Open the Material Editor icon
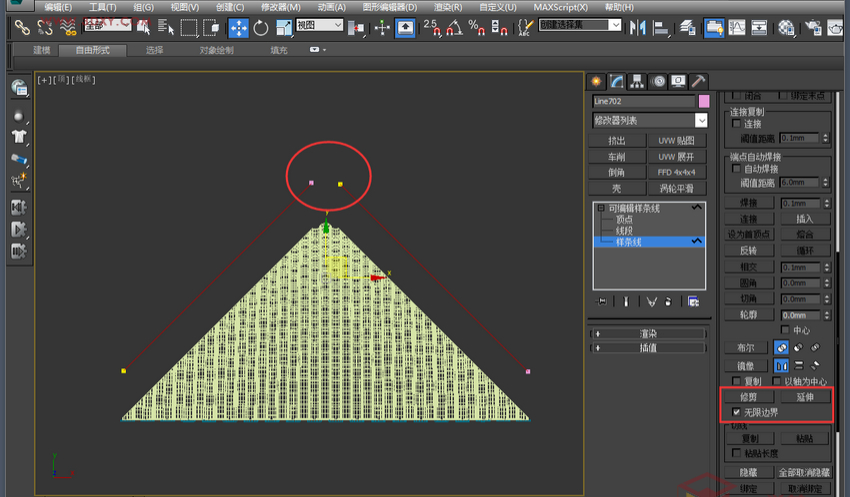Image resolution: width=850 pixels, height=497 pixels. 786,27
